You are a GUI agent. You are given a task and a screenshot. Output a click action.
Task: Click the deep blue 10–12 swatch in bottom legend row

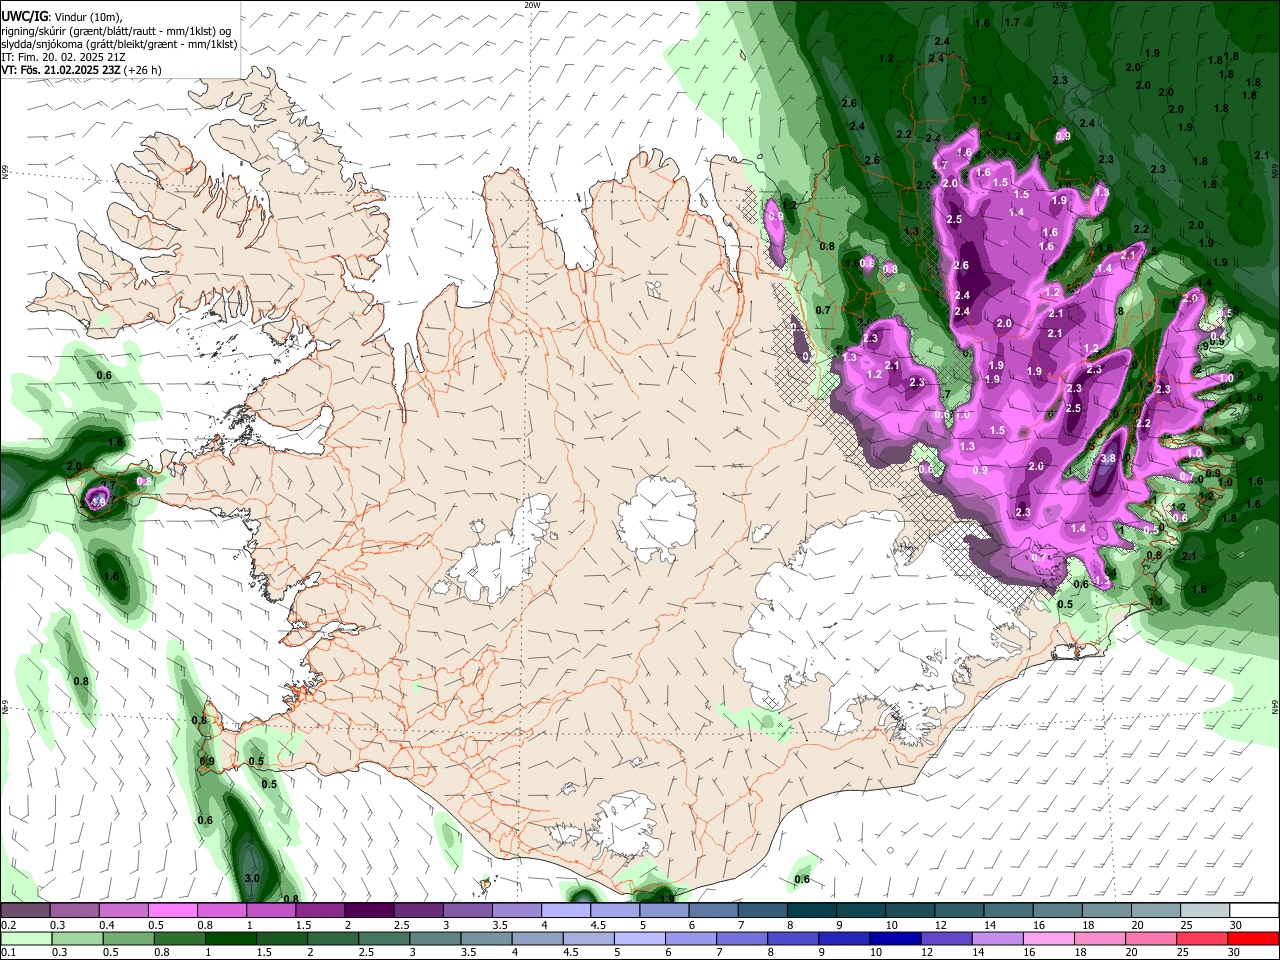896,938
